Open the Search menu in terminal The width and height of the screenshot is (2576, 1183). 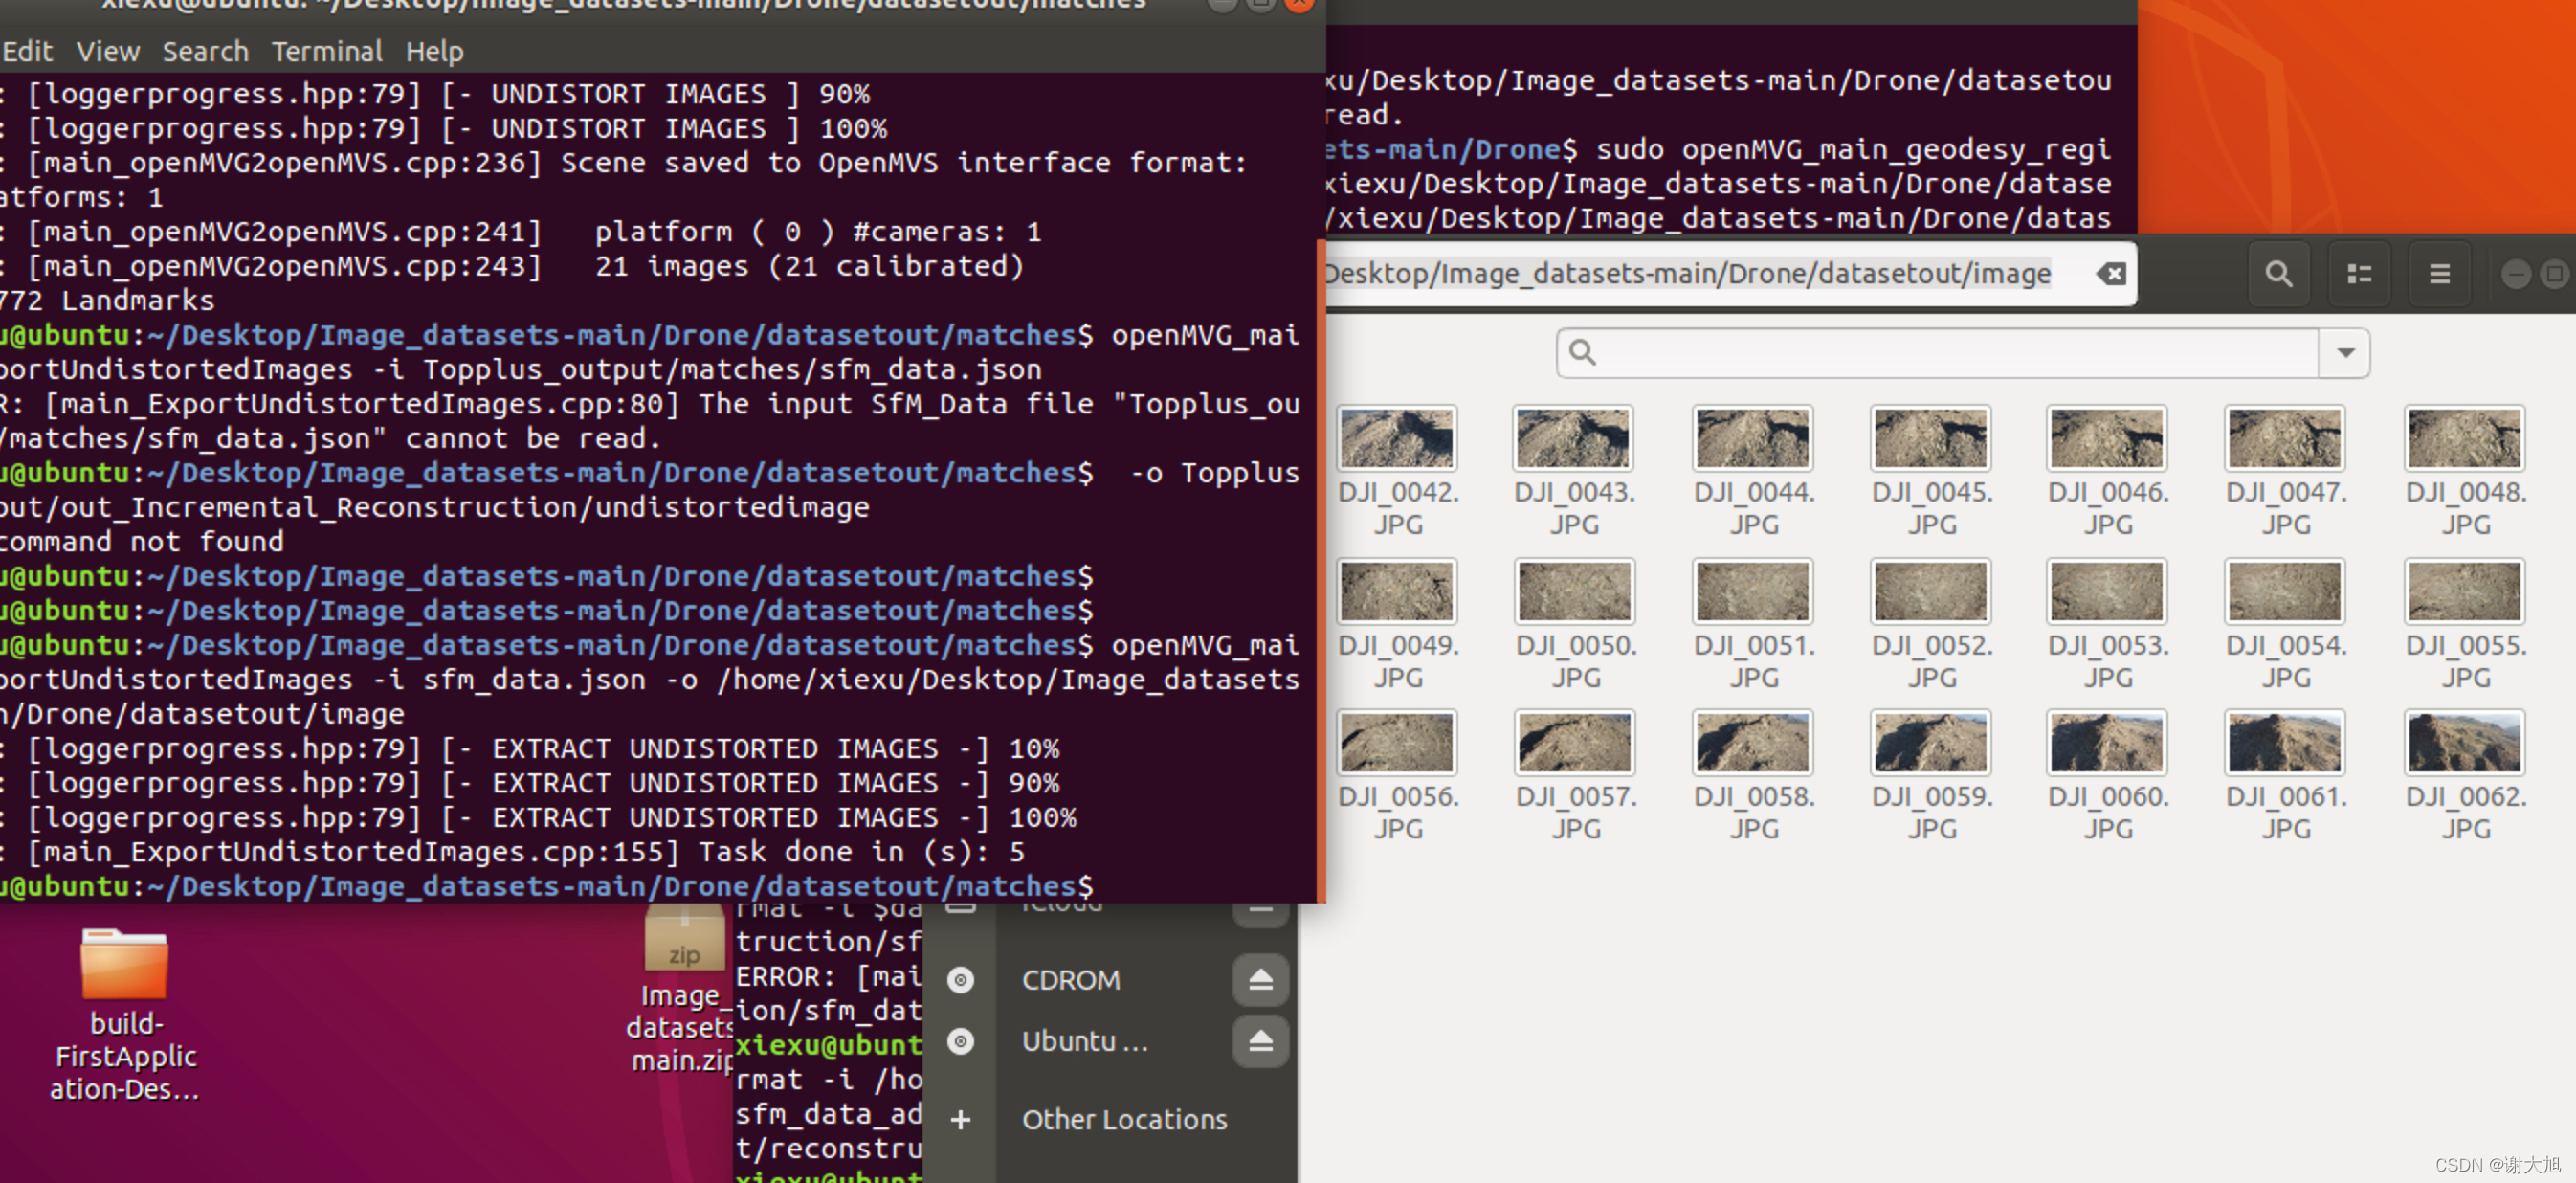pyautogui.click(x=205, y=51)
